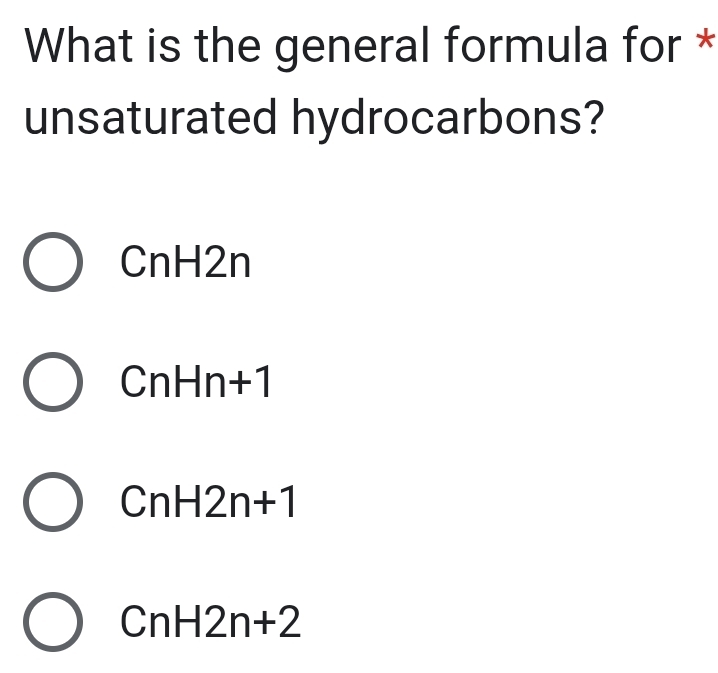The width and height of the screenshot is (718, 673).
Task: Tick the last answer circle, CnH2n+2
Action: pos(52,623)
